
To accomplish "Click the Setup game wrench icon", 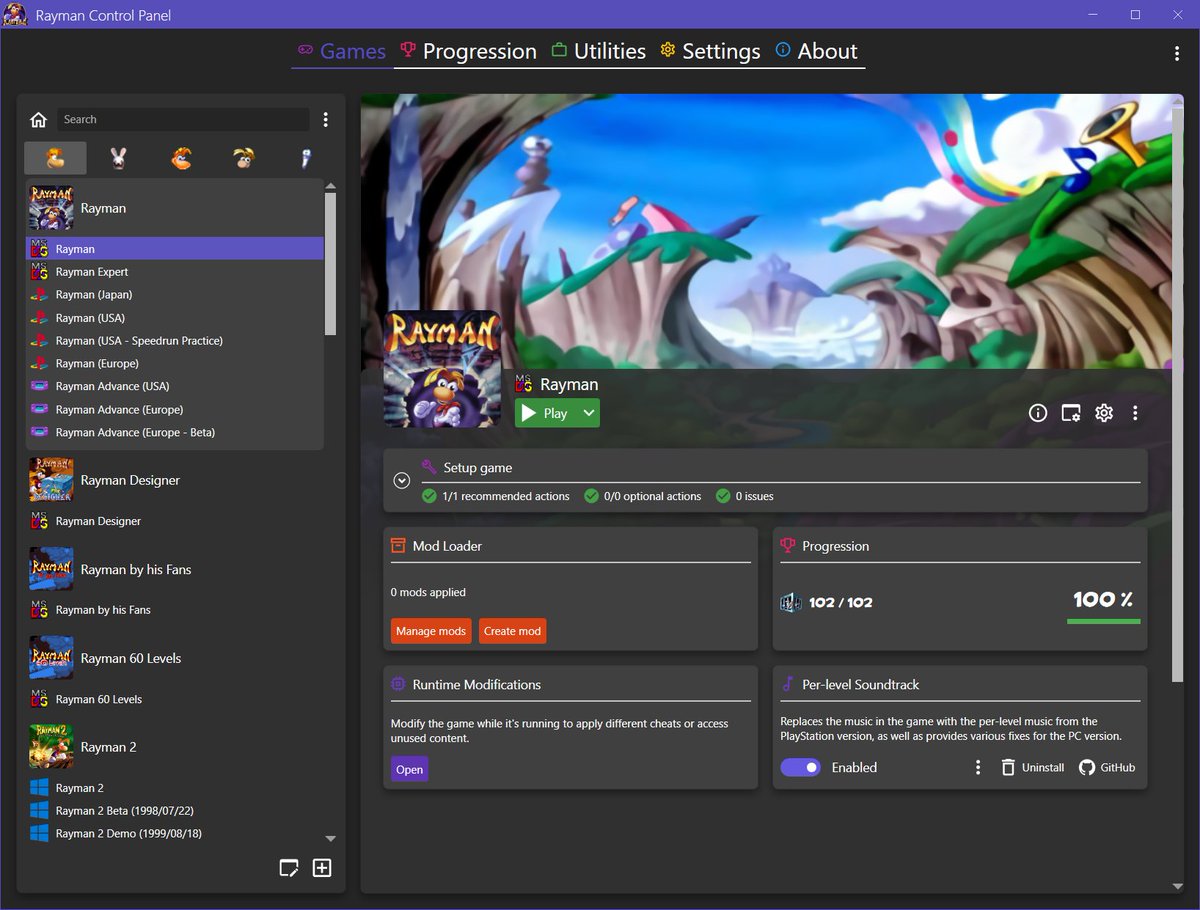I will (x=429, y=467).
